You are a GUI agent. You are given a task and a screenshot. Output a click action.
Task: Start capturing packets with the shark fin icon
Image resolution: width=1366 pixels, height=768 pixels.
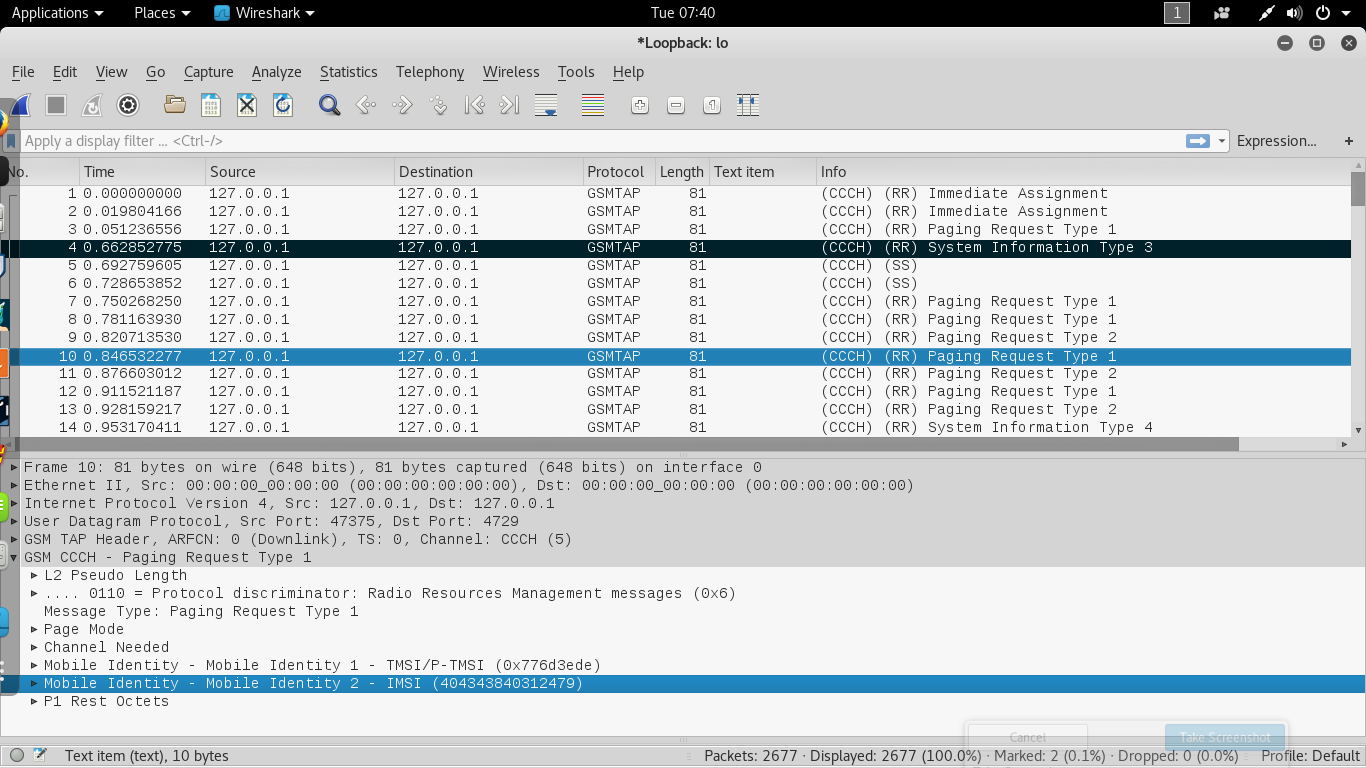(x=20, y=105)
